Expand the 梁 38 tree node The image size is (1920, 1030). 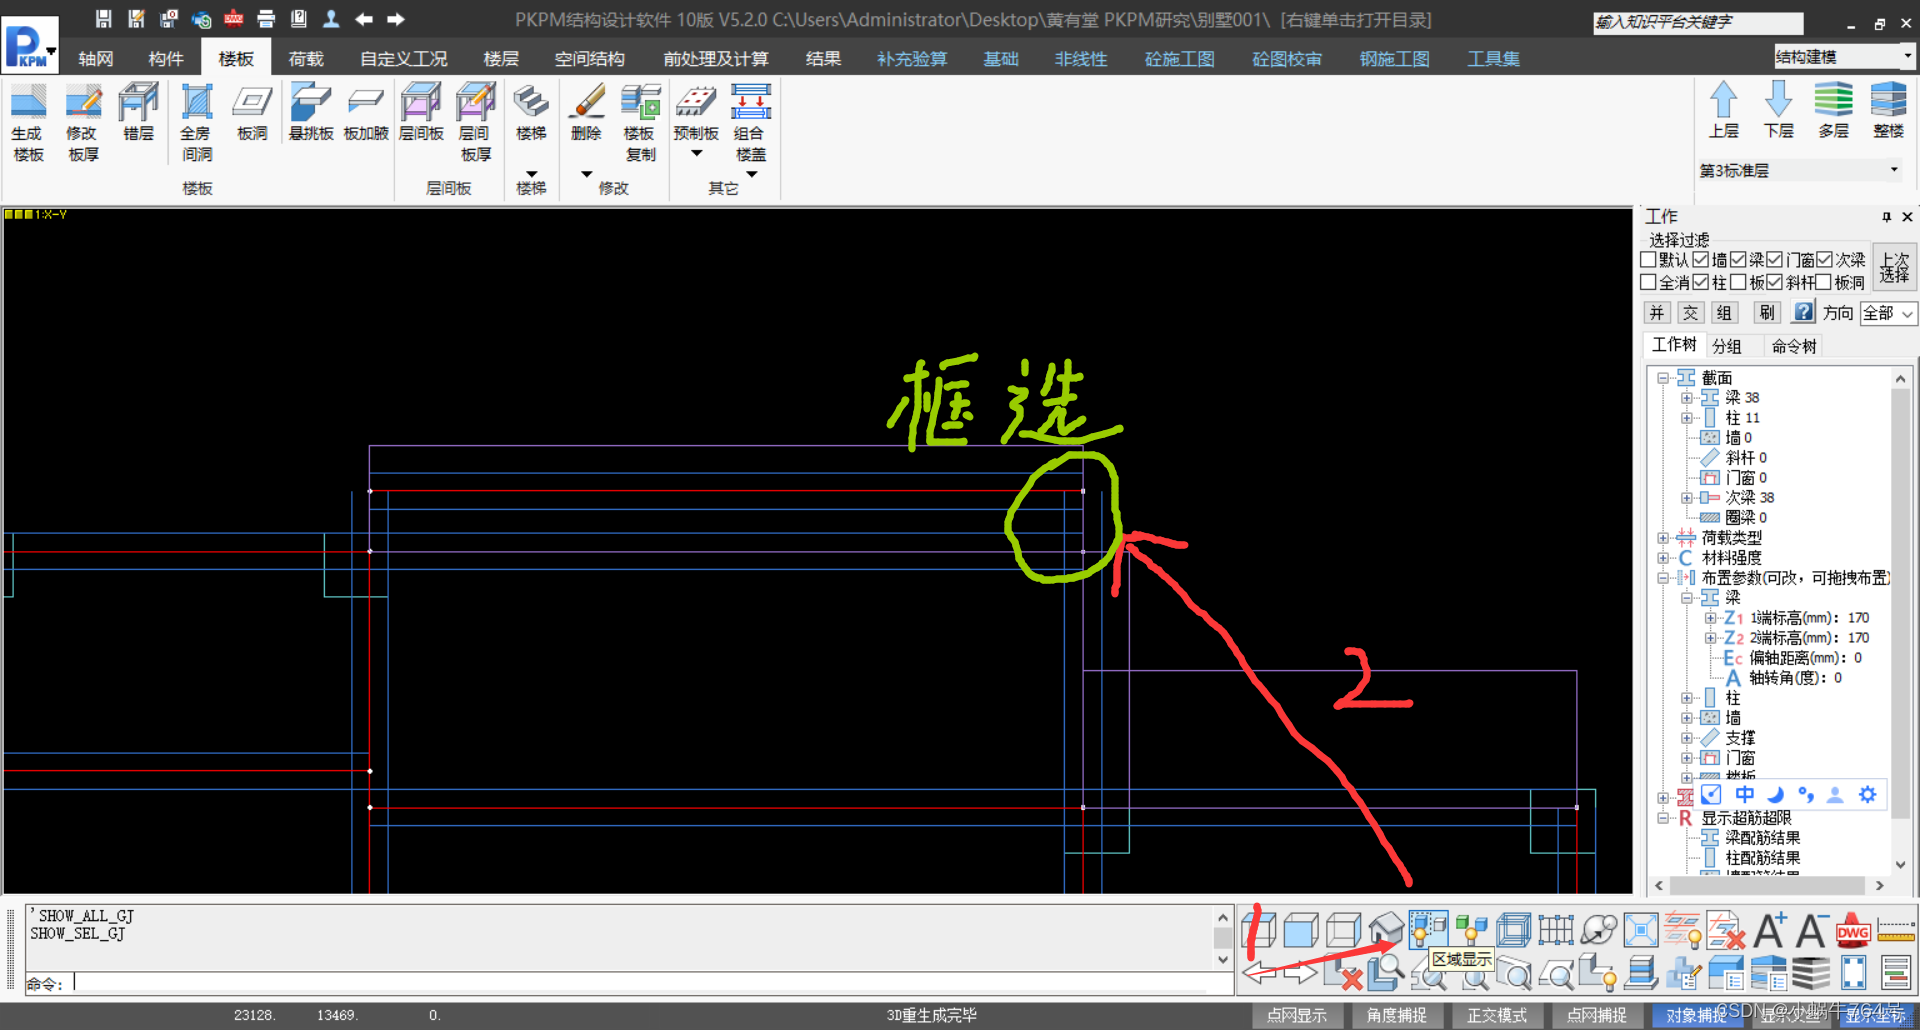[x=1686, y=398]
